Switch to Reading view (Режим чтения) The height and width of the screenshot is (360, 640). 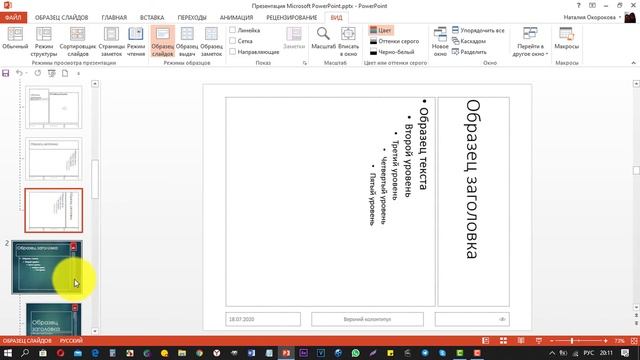tap(136, 42)
